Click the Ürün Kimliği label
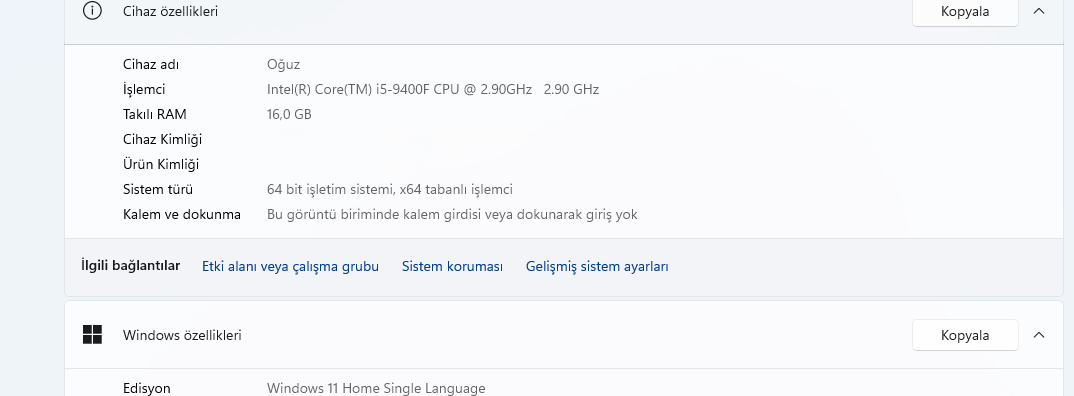Viewport: 1074px width, 396px height. click(x=161, y=164)
